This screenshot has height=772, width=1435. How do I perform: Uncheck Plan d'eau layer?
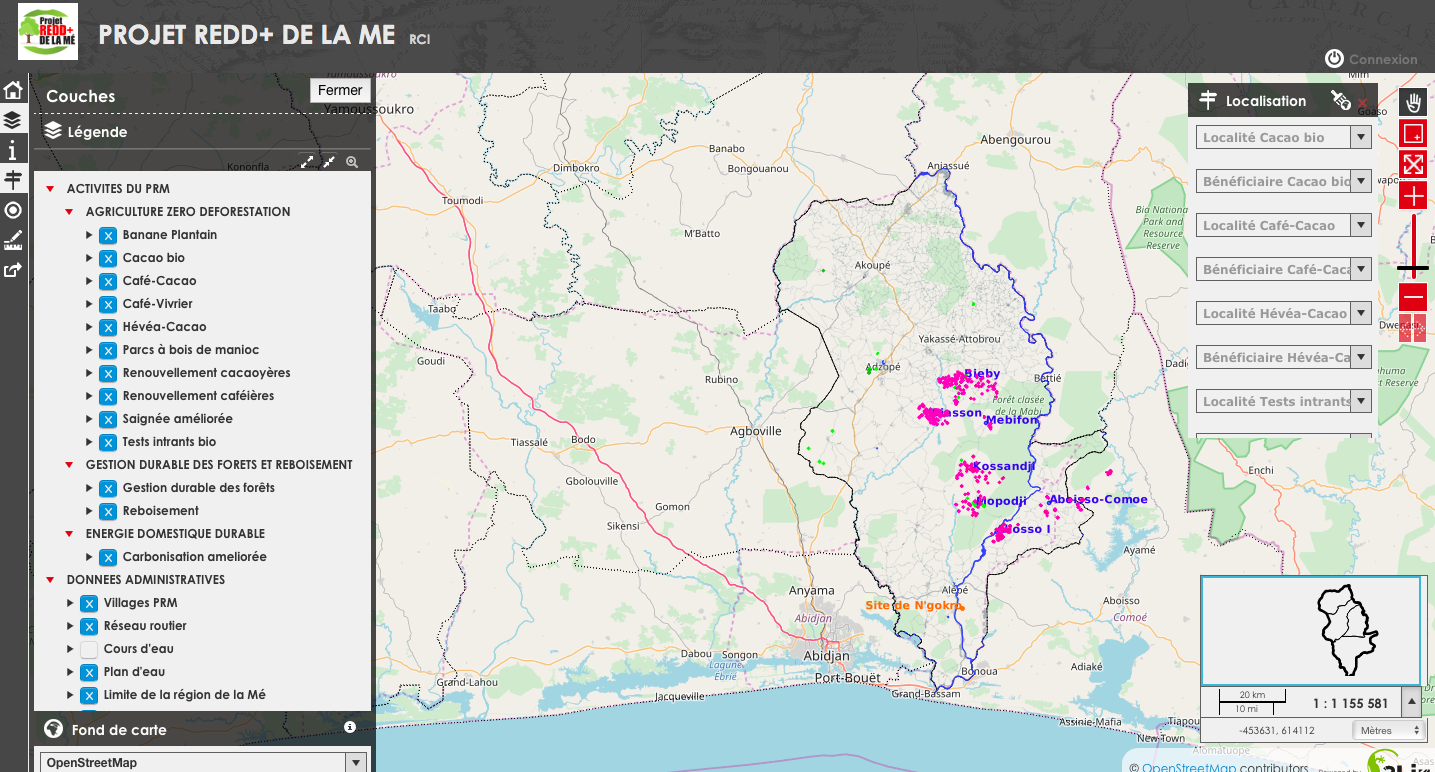[x=89, y=673]
